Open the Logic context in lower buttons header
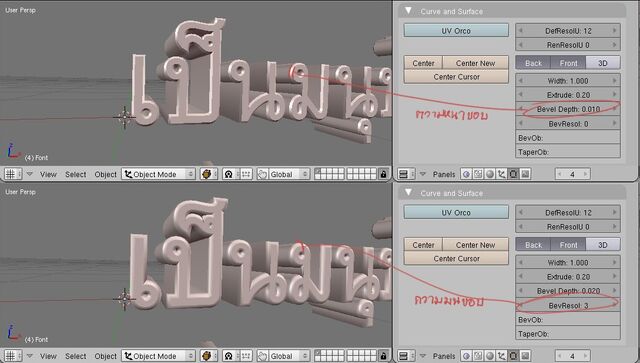Viewport: 640px width, 363px height. click(466, 356)
